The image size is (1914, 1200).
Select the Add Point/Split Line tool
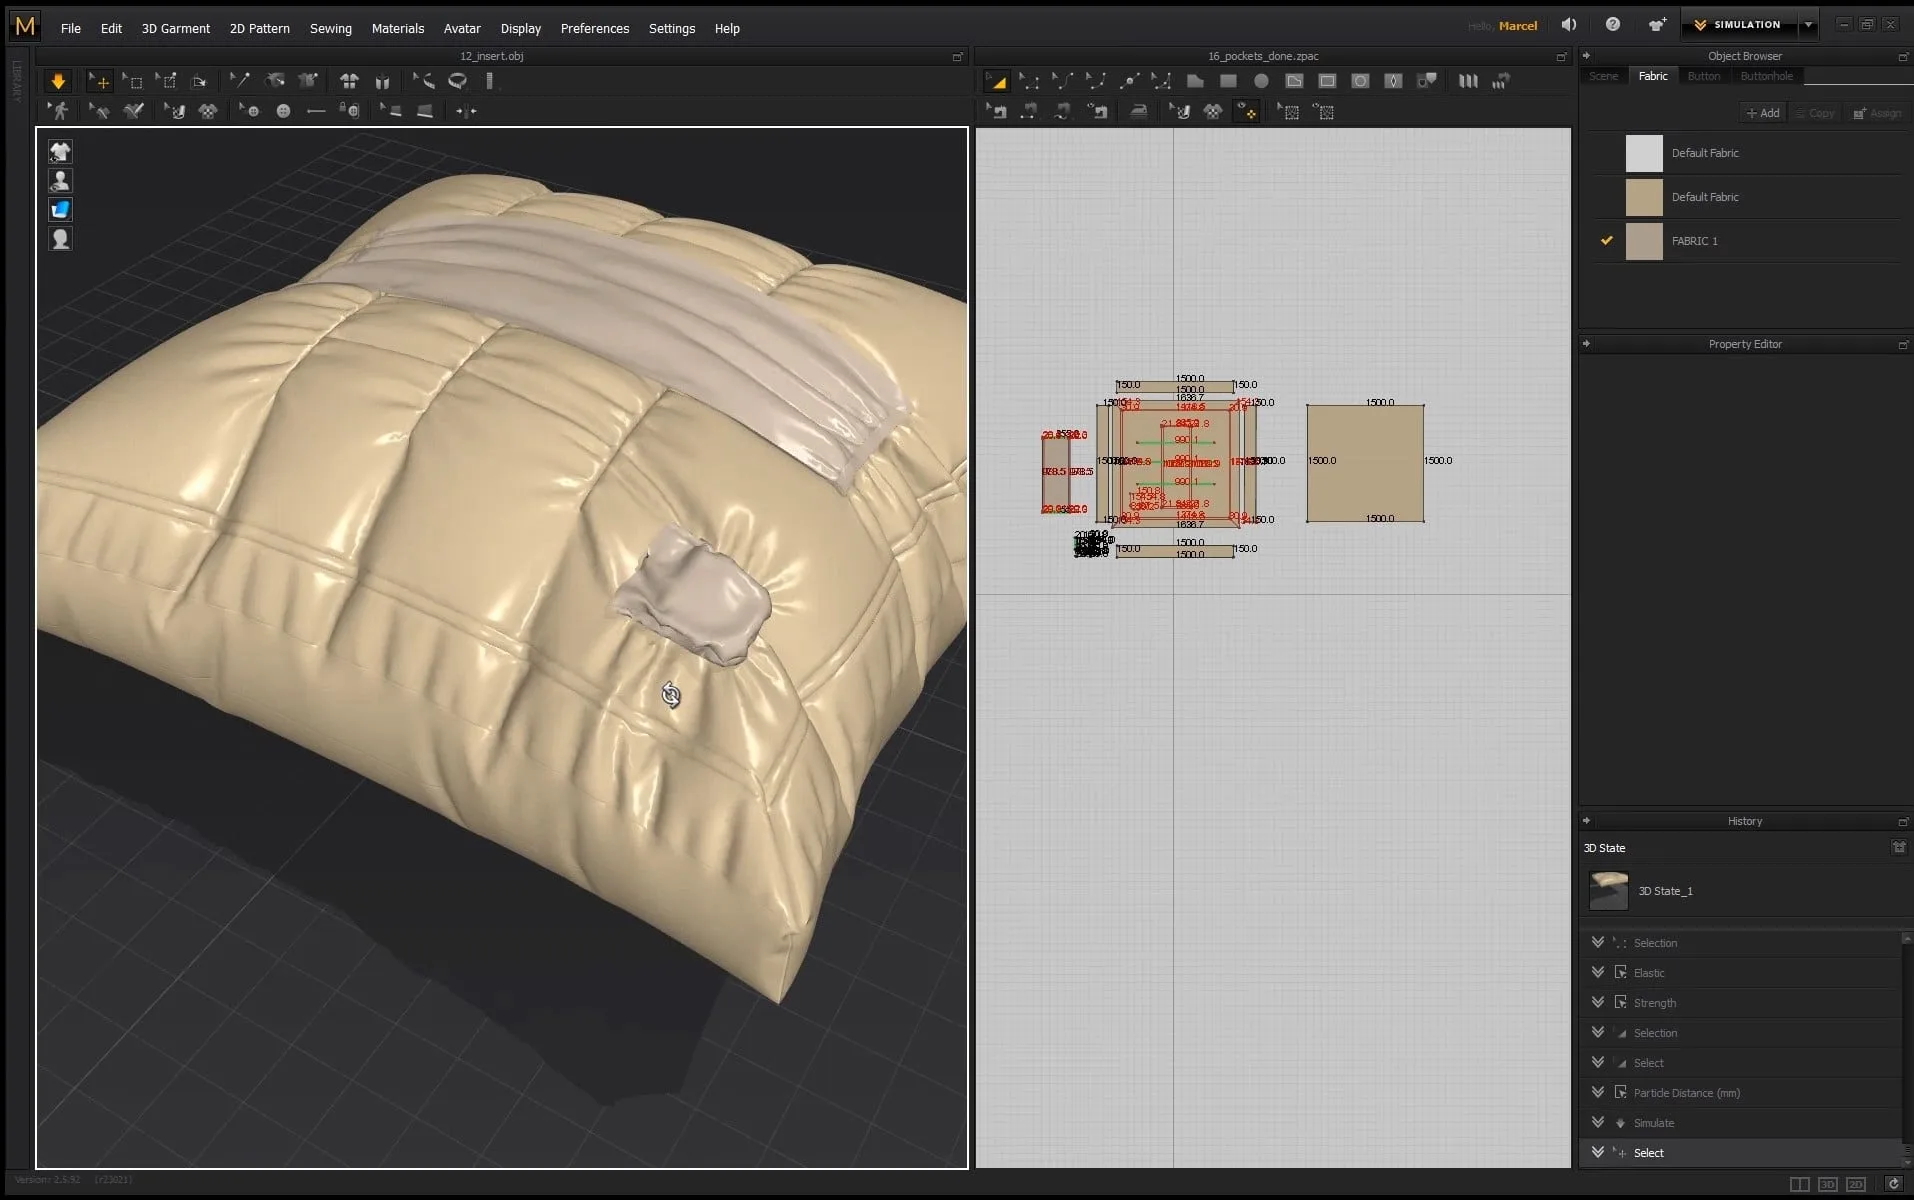[1128, 81]
